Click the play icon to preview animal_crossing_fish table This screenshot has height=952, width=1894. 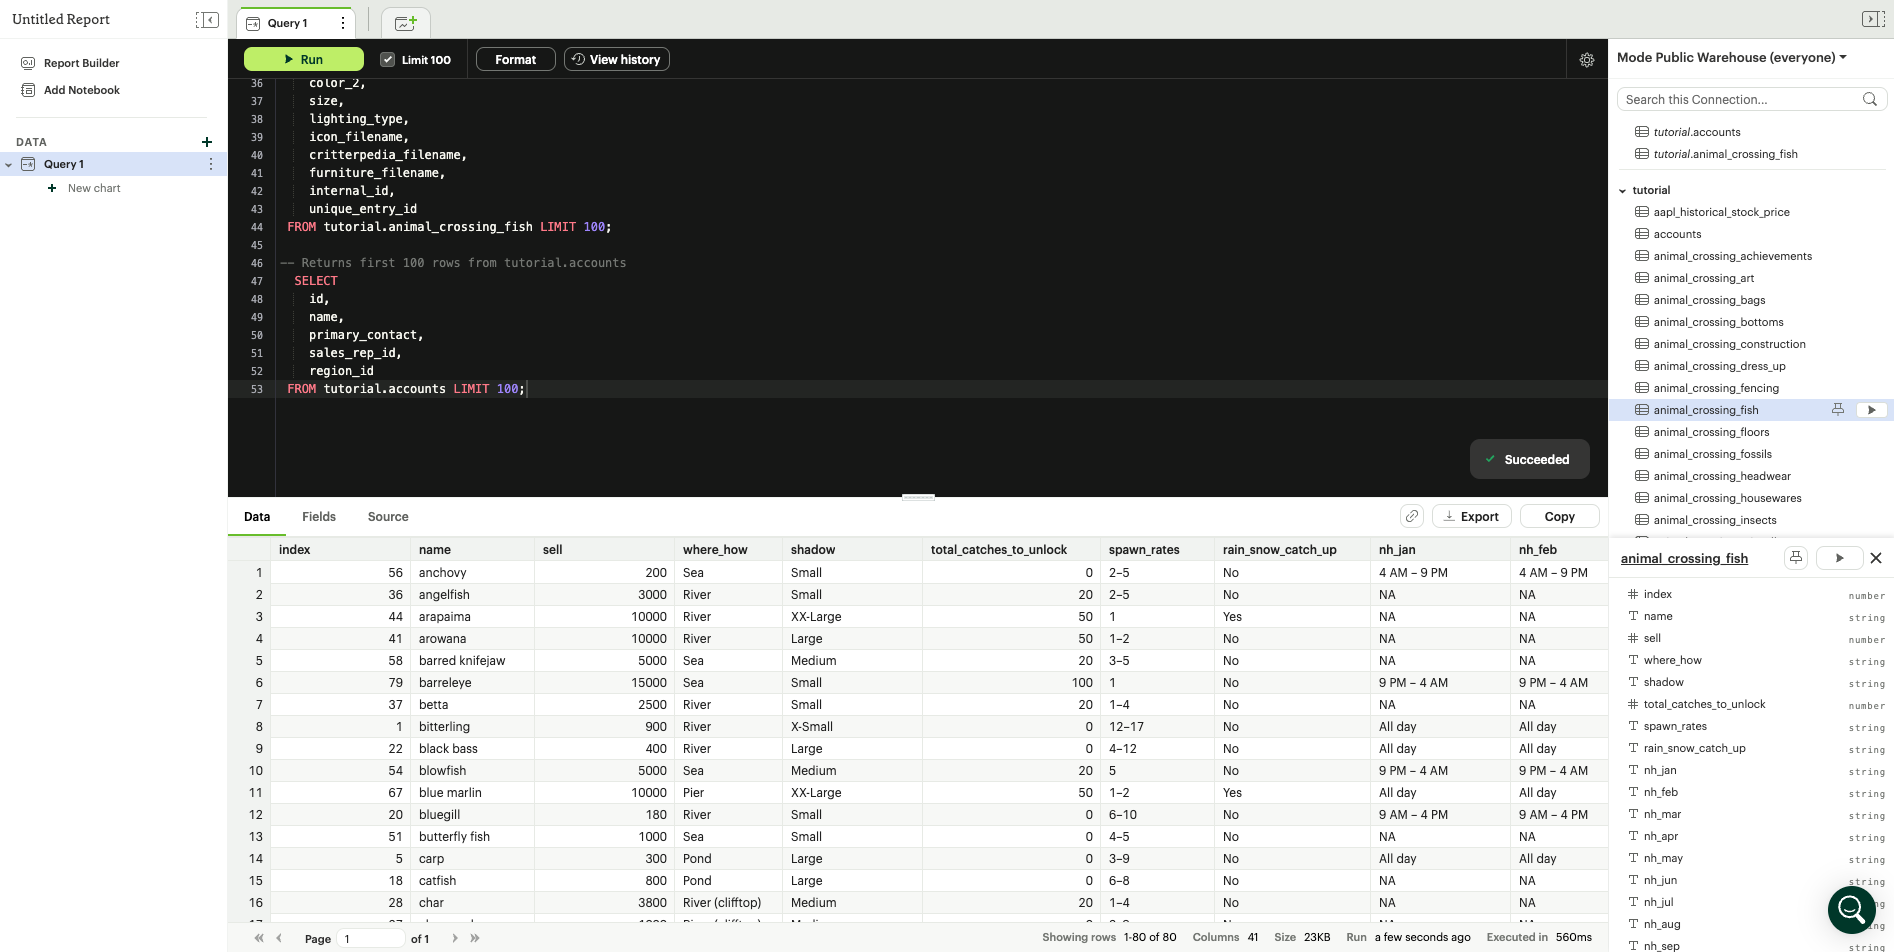pos(1839,558)
